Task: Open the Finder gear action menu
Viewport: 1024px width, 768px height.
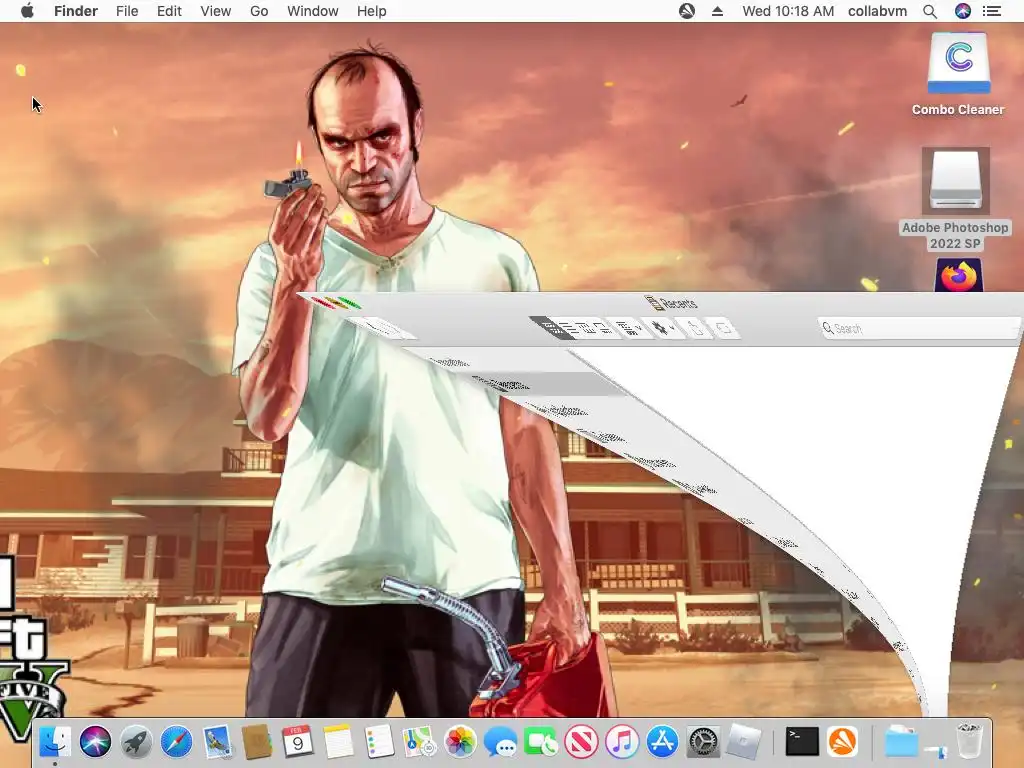Action: [664, 328]
